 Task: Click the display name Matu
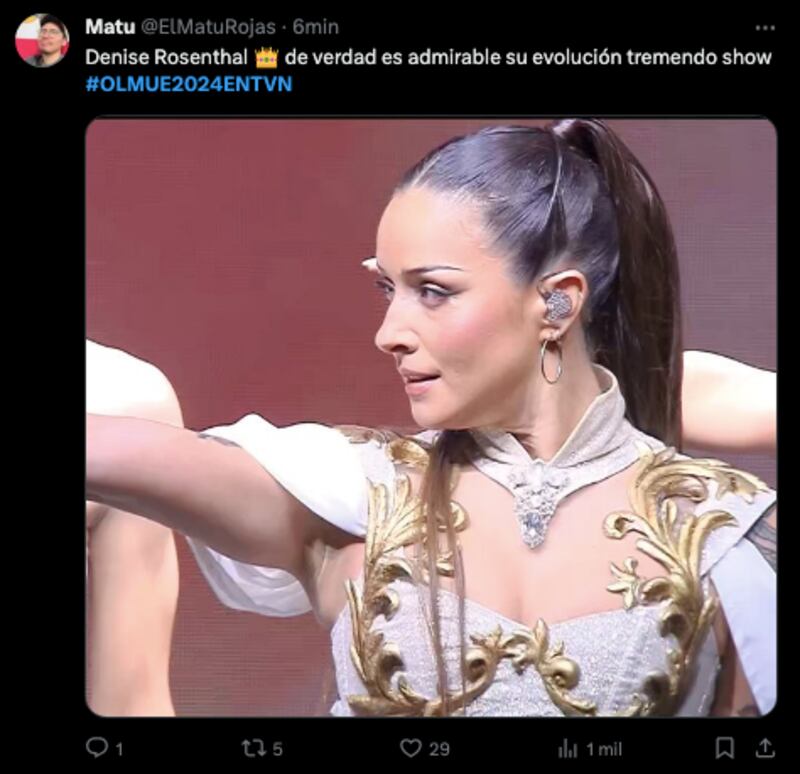(110, 27)
